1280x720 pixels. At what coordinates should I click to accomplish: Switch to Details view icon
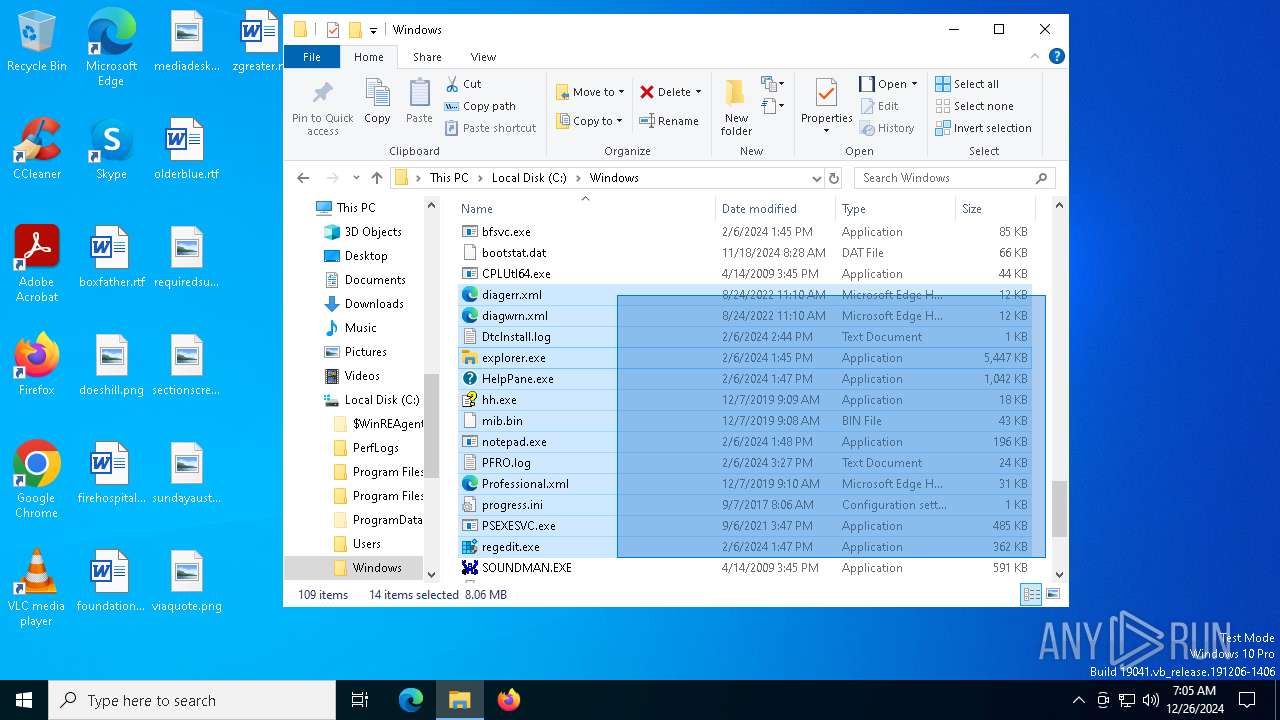pos(1031,594)
